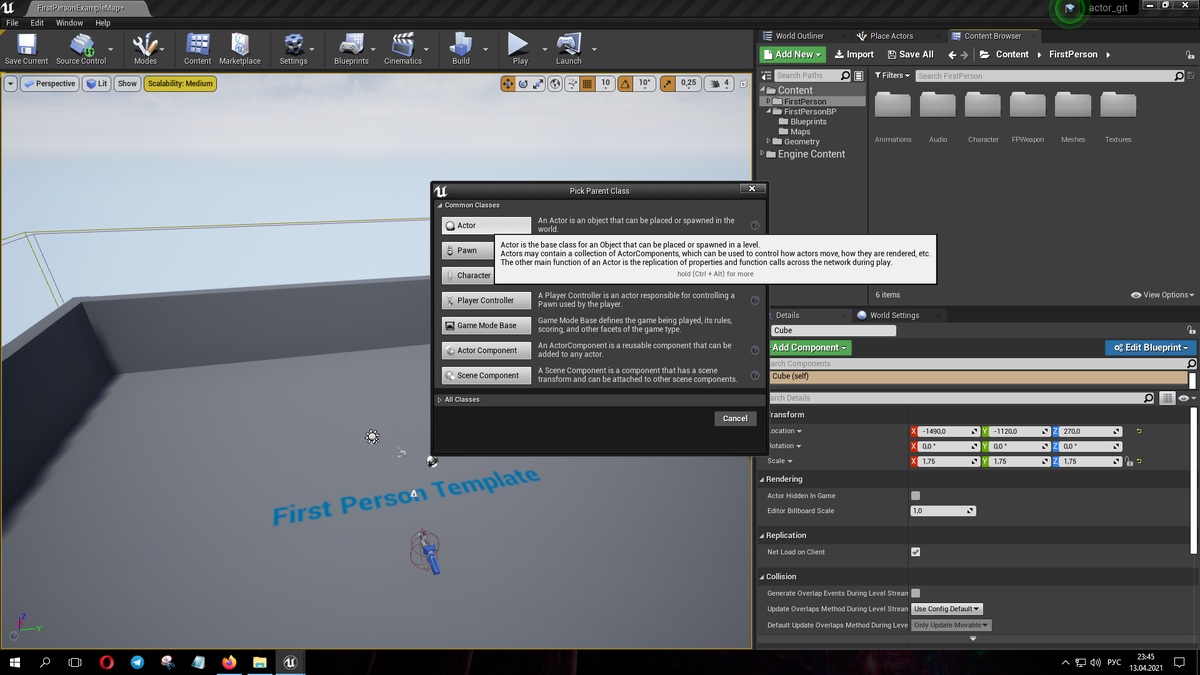This screenshot has height=675, width=1200.
Task: Toggle Actor Hidden In Game checkbox
Action: 915,495
